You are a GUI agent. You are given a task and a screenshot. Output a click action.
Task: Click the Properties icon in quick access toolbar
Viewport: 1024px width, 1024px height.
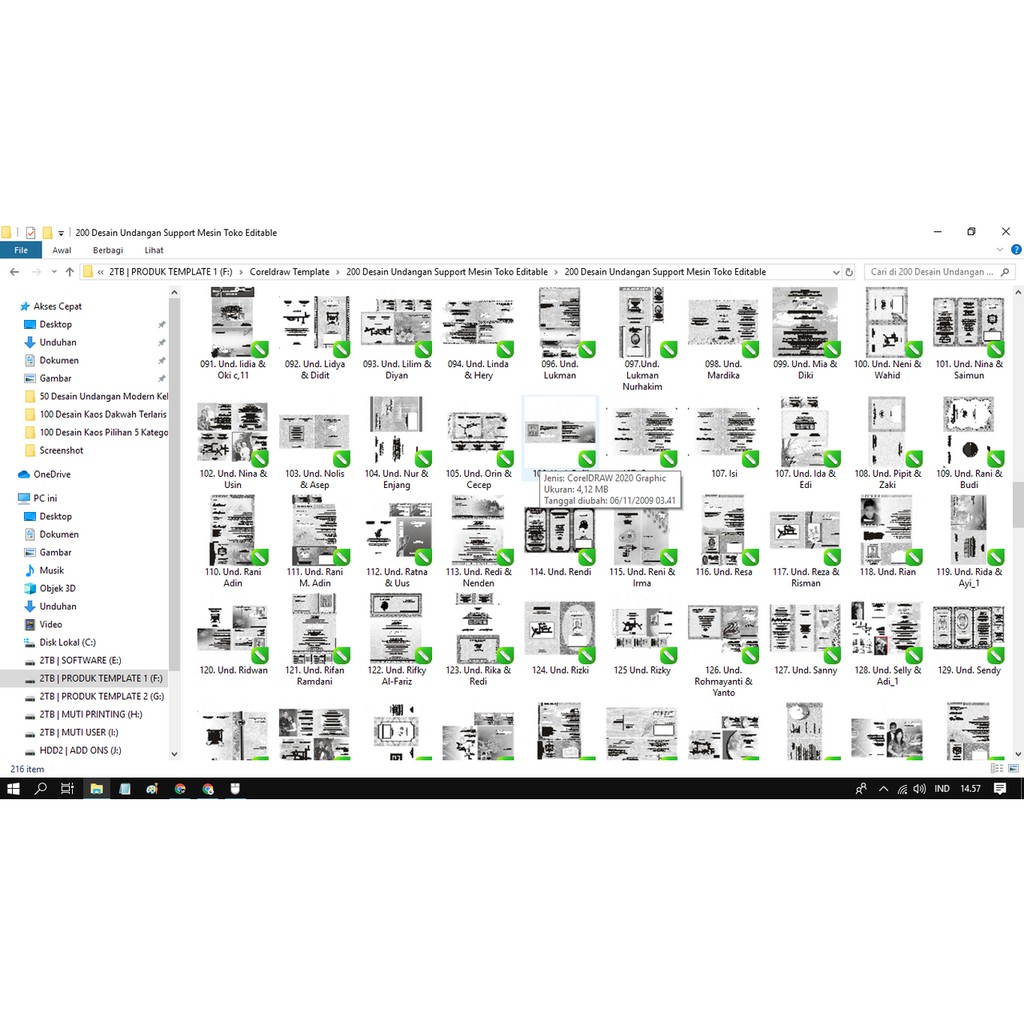point(30,232)
